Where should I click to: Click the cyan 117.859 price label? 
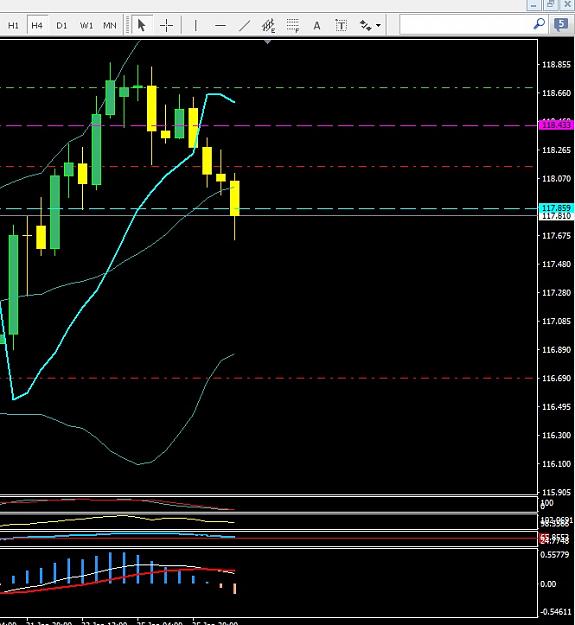tap(556, 208)
